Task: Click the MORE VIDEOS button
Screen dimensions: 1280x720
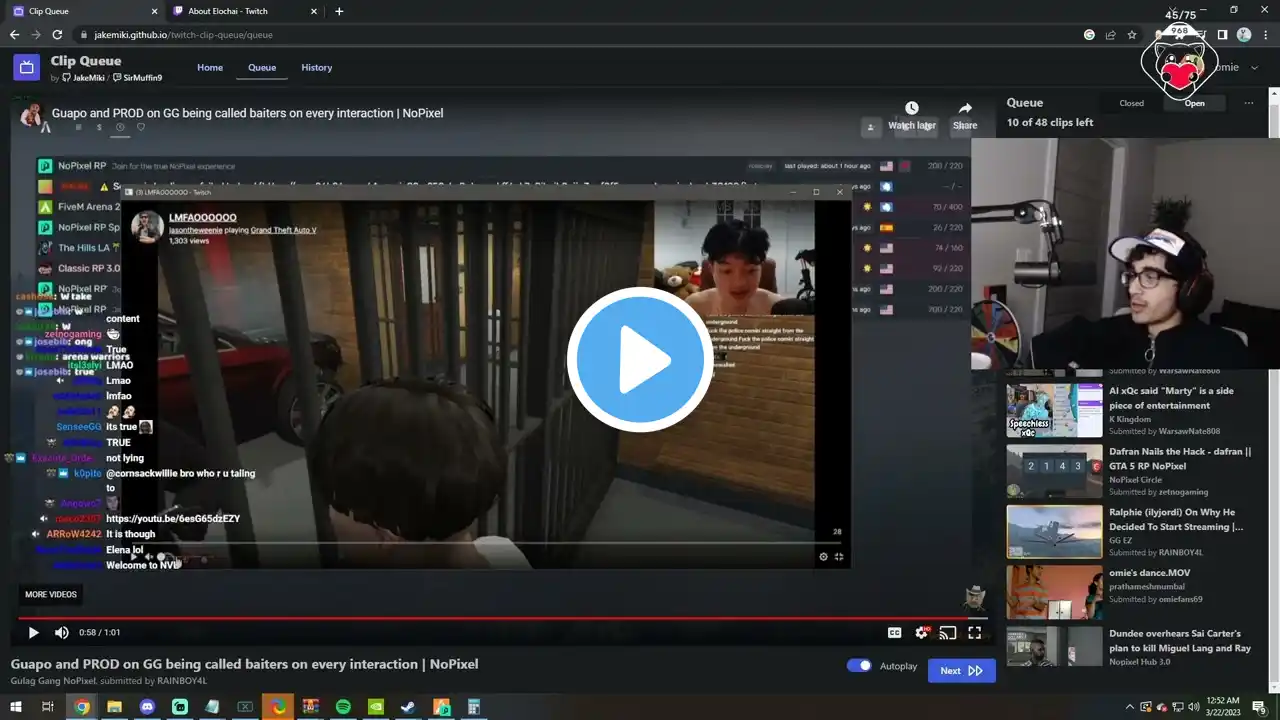Action: (51, 595)
